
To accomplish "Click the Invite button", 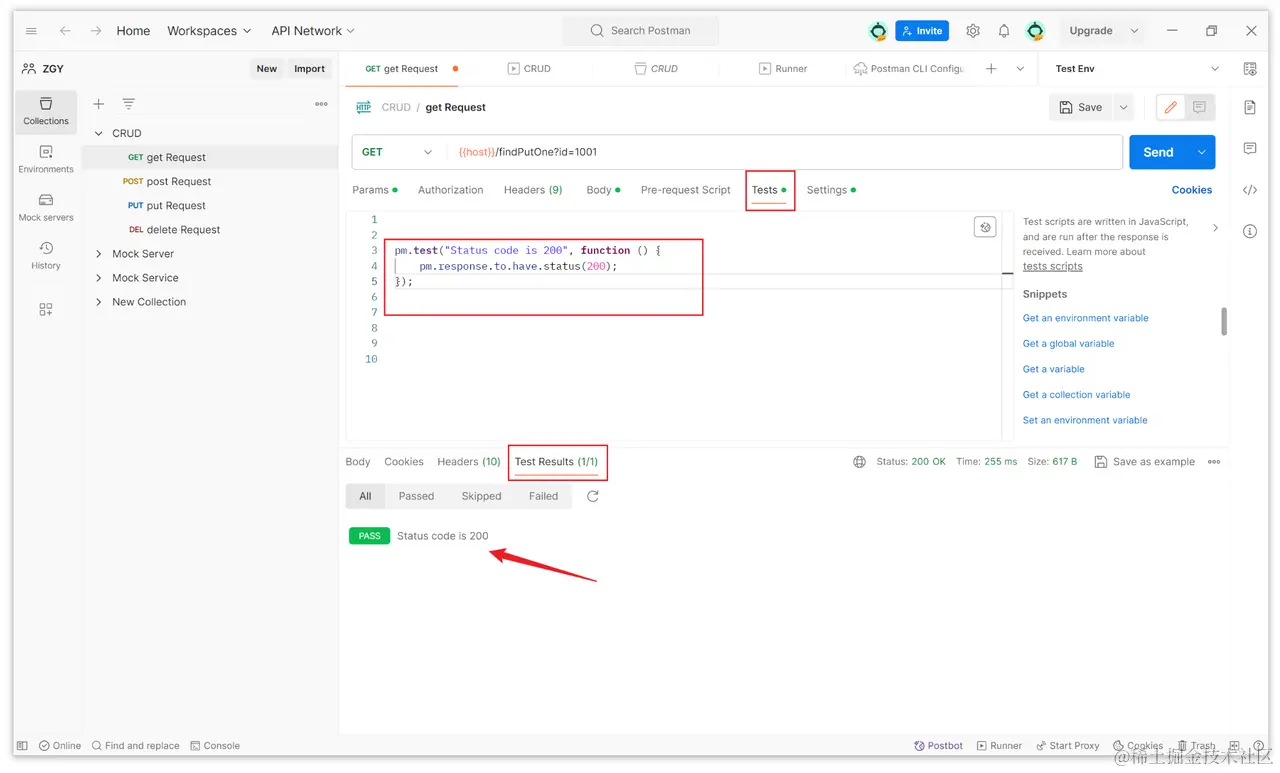I will point(922,31).
